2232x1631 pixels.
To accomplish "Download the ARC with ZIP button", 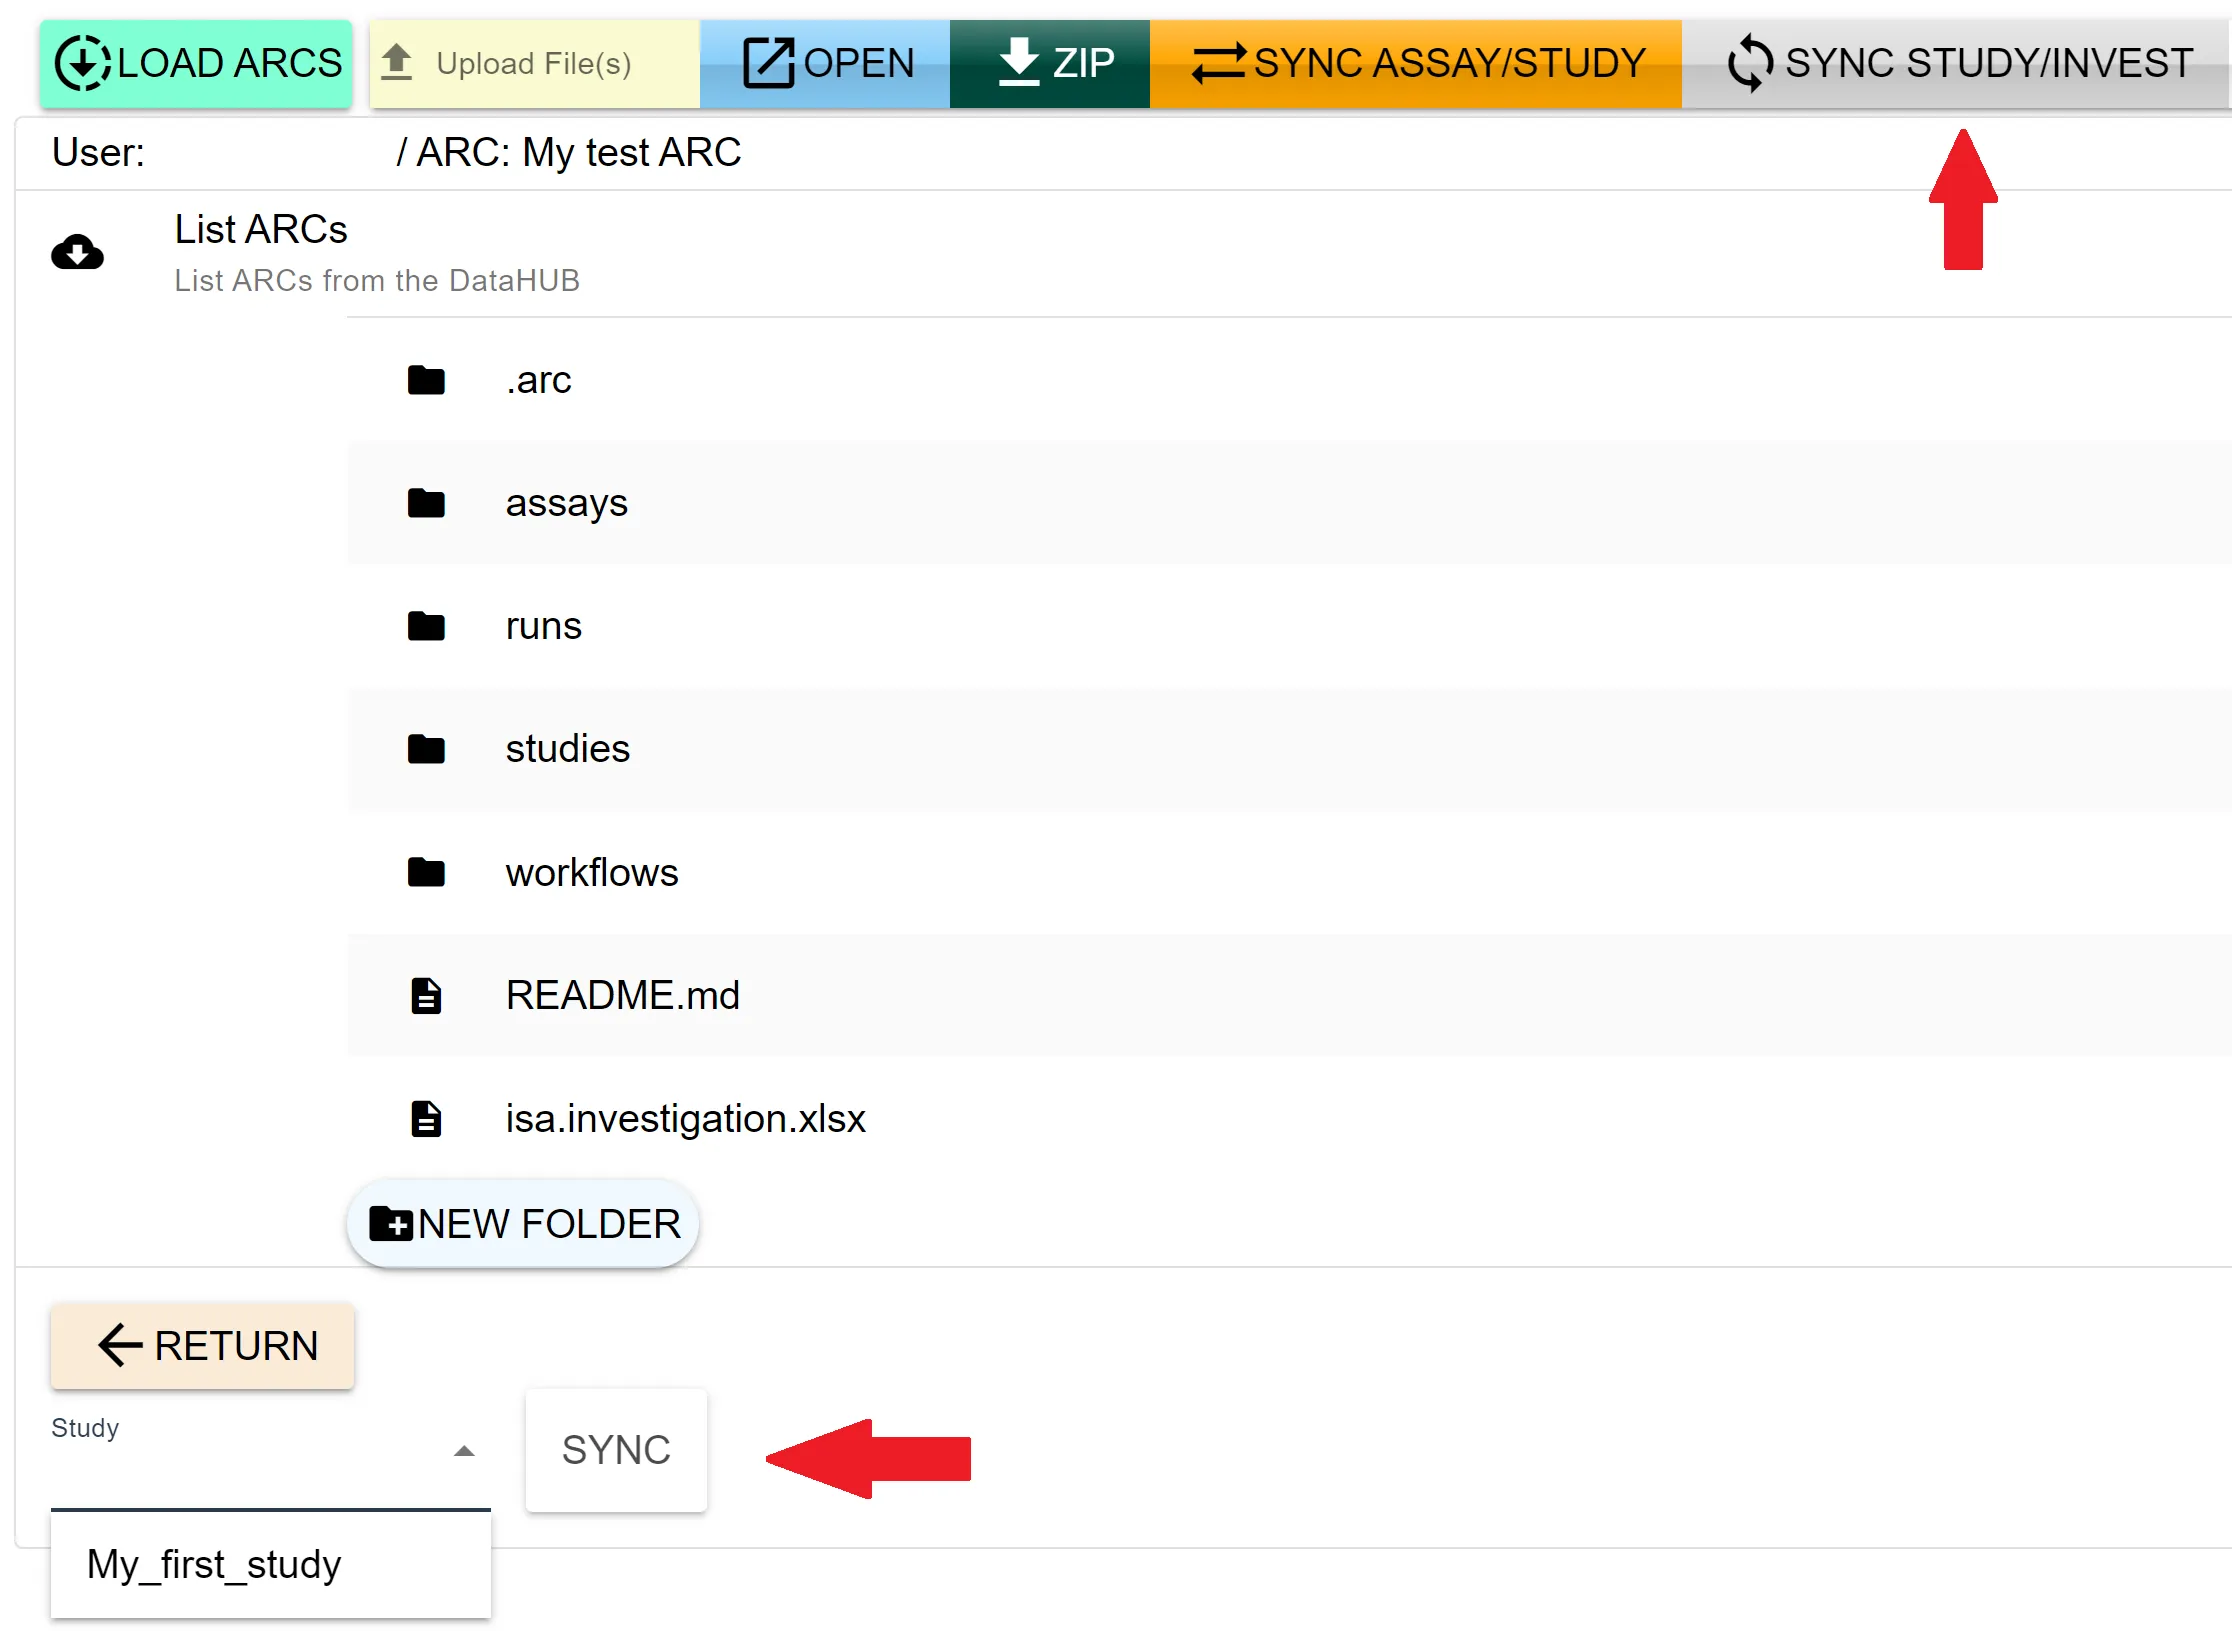I will [x=1049, y=64].
